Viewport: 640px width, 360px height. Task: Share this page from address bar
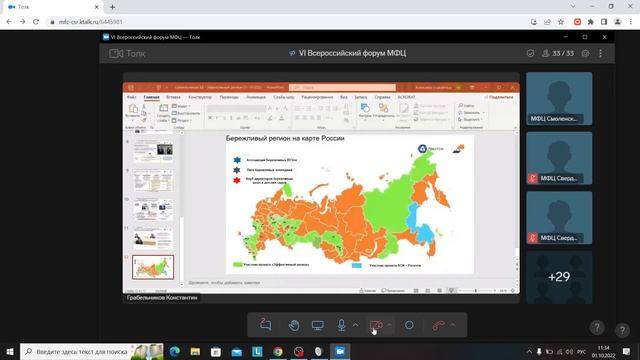tap(547, 22)
